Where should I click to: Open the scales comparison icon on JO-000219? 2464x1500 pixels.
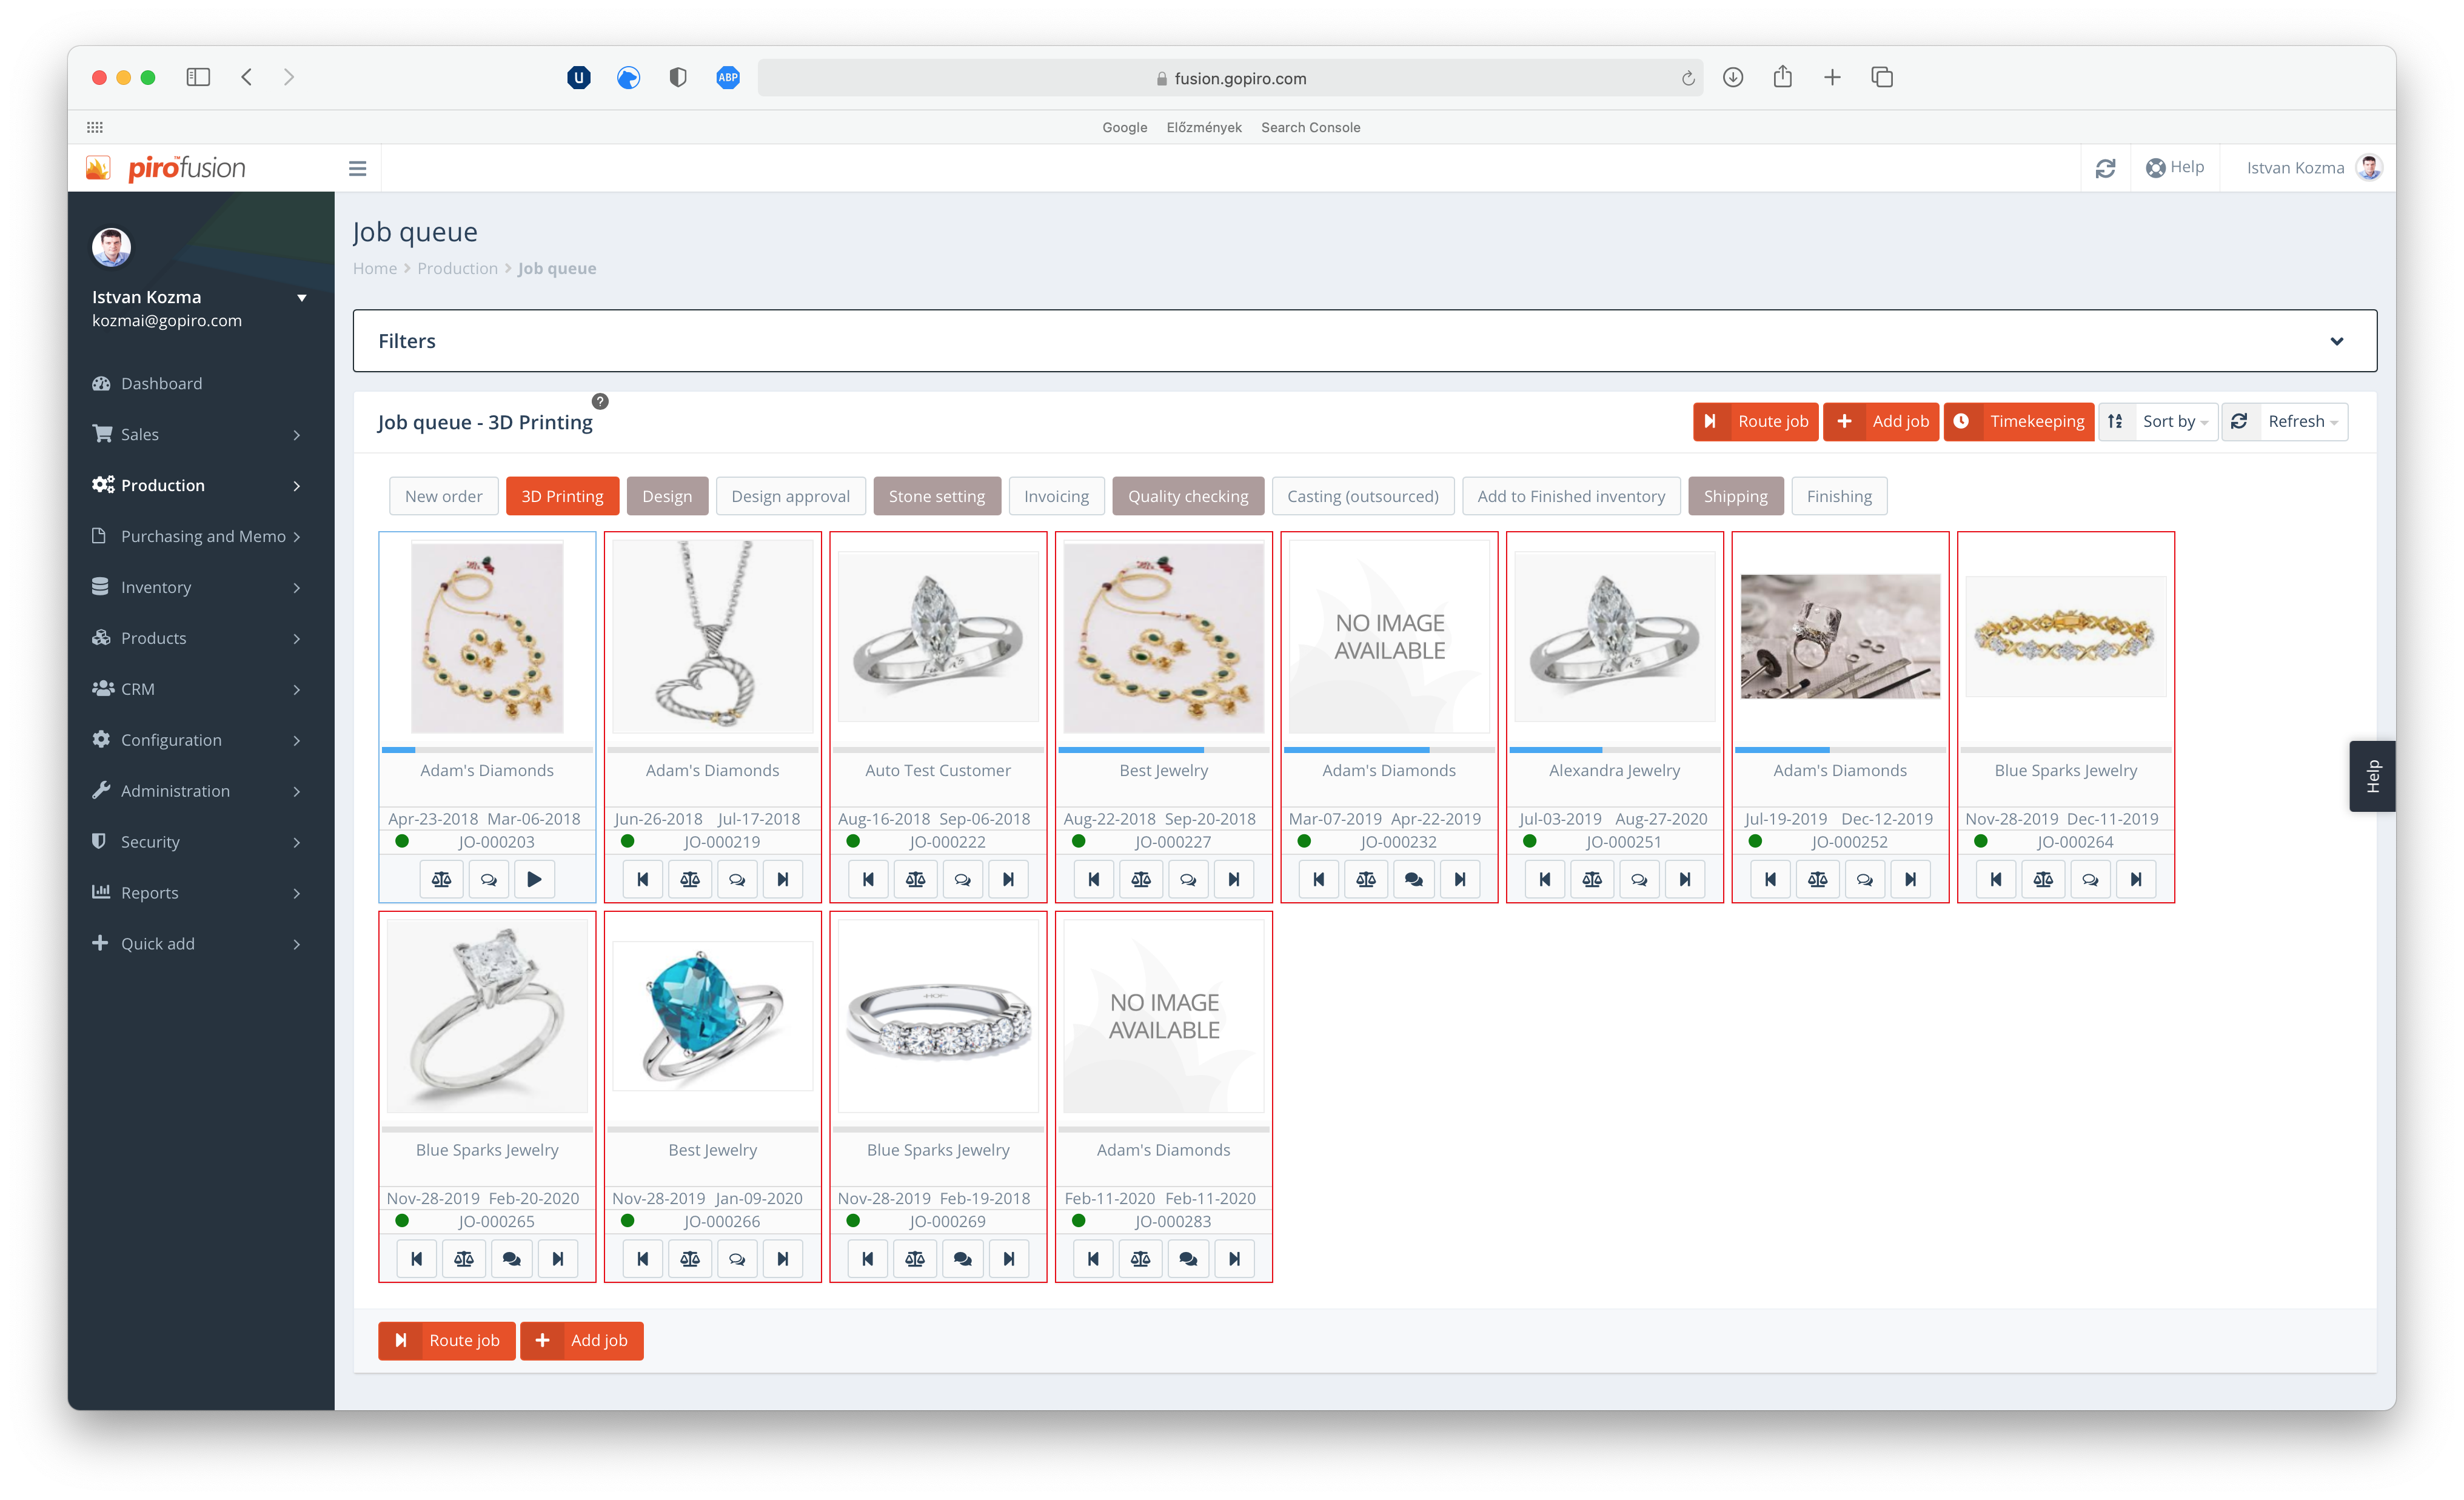pyautogui.click(x=690, y=878)
